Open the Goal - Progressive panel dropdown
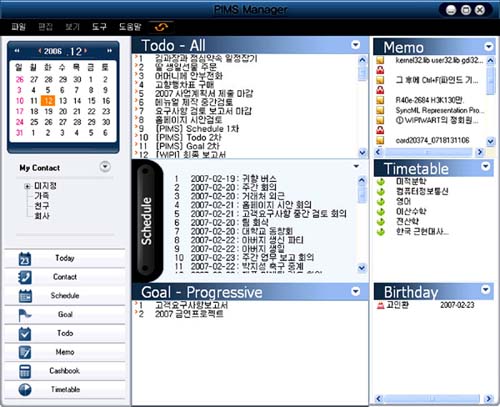Viewport: 500px width, 407px height. [356, 292]
